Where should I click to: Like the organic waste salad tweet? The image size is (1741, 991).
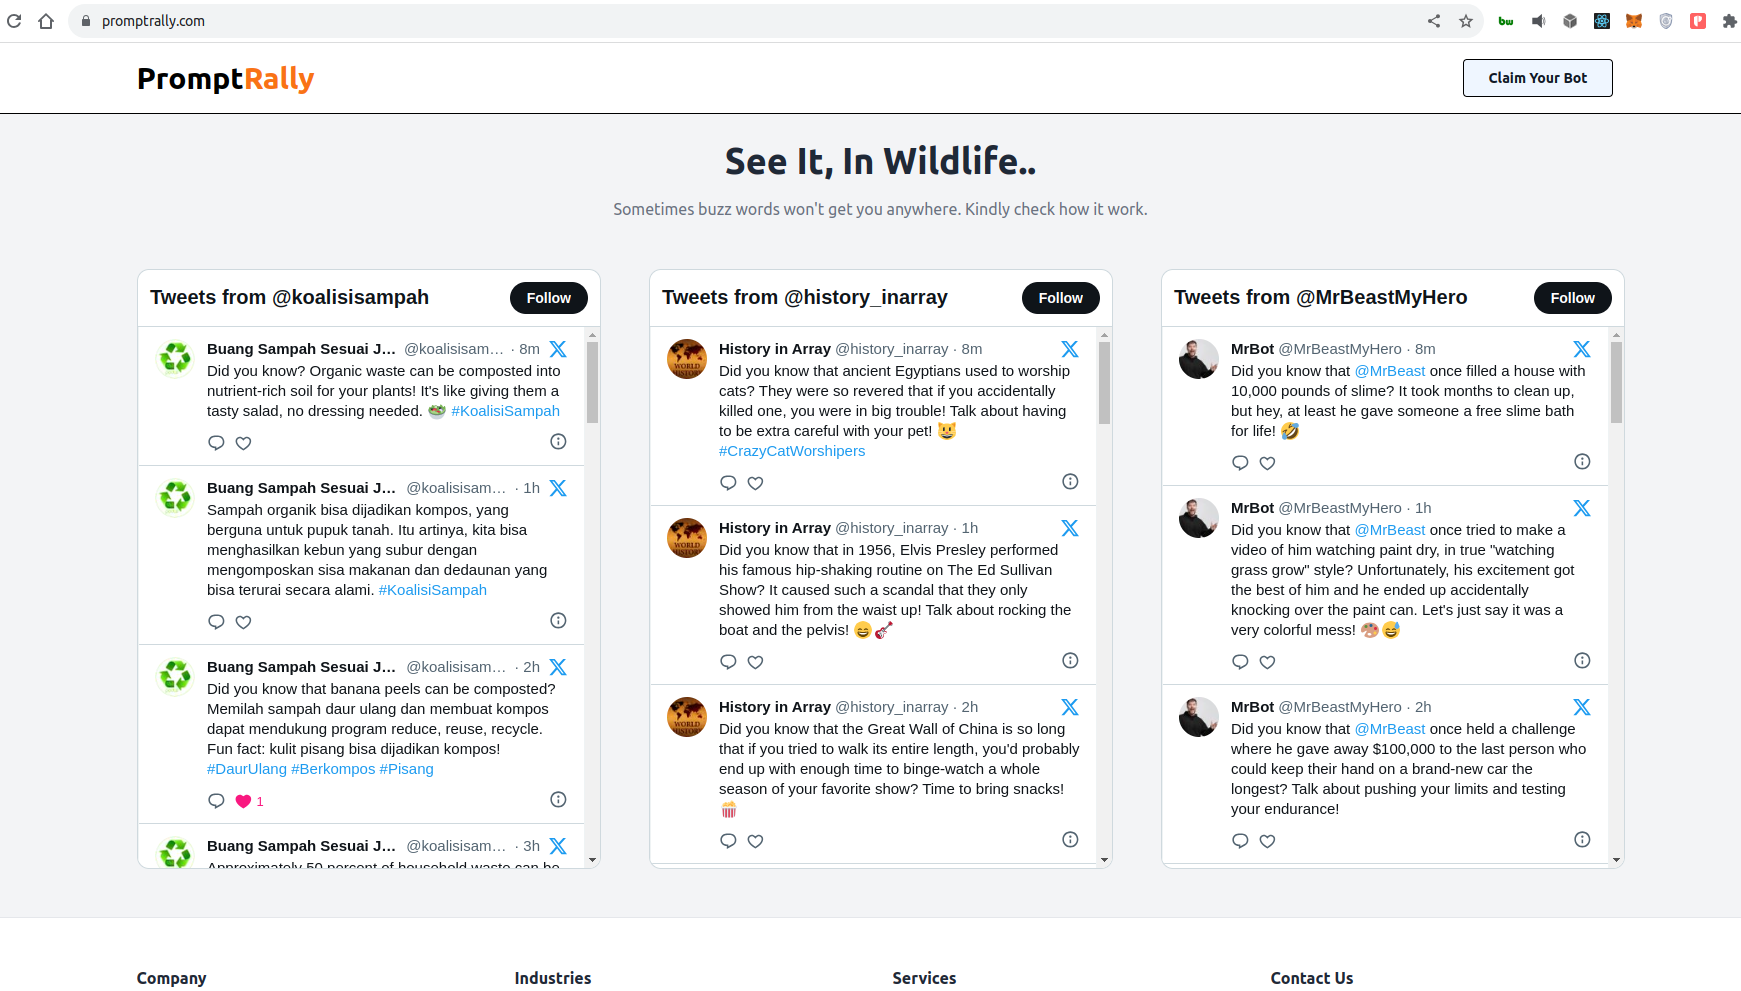point(243,443)
